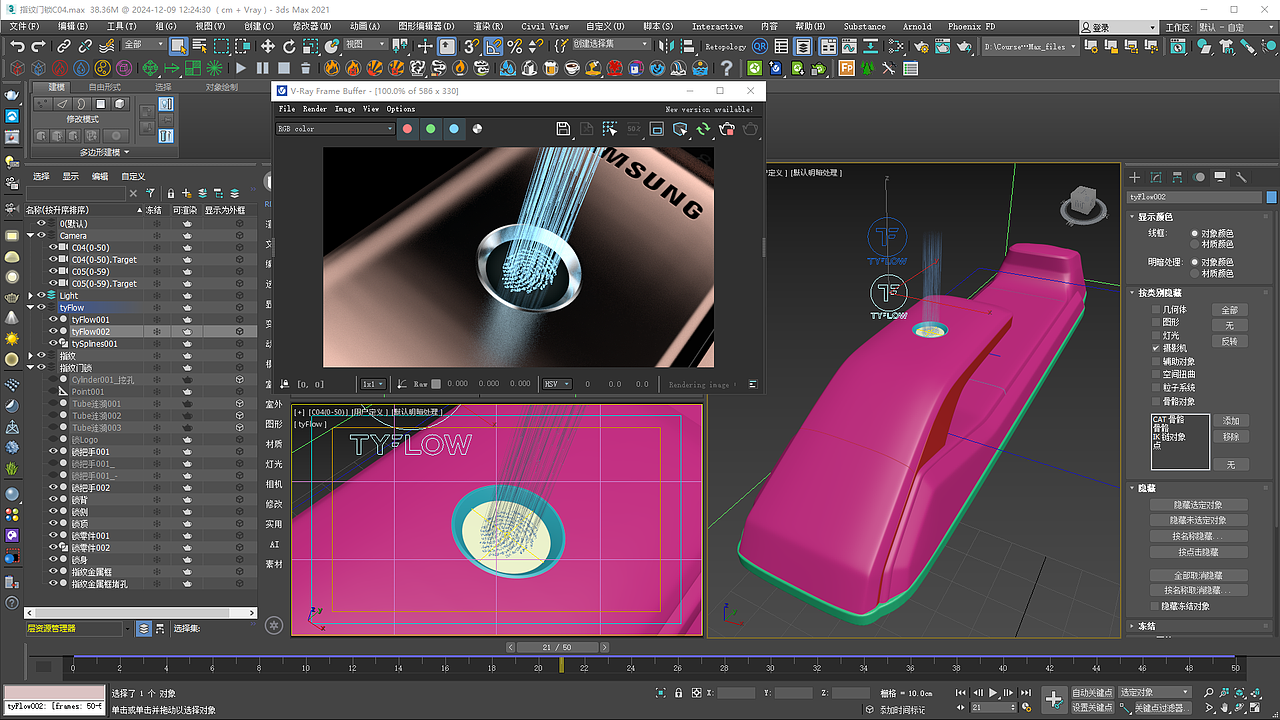Open the Display monitor tab in command panel
Image resolution: width=1280 pixels, height=720 pixels.
click(x=1221, y=177)
